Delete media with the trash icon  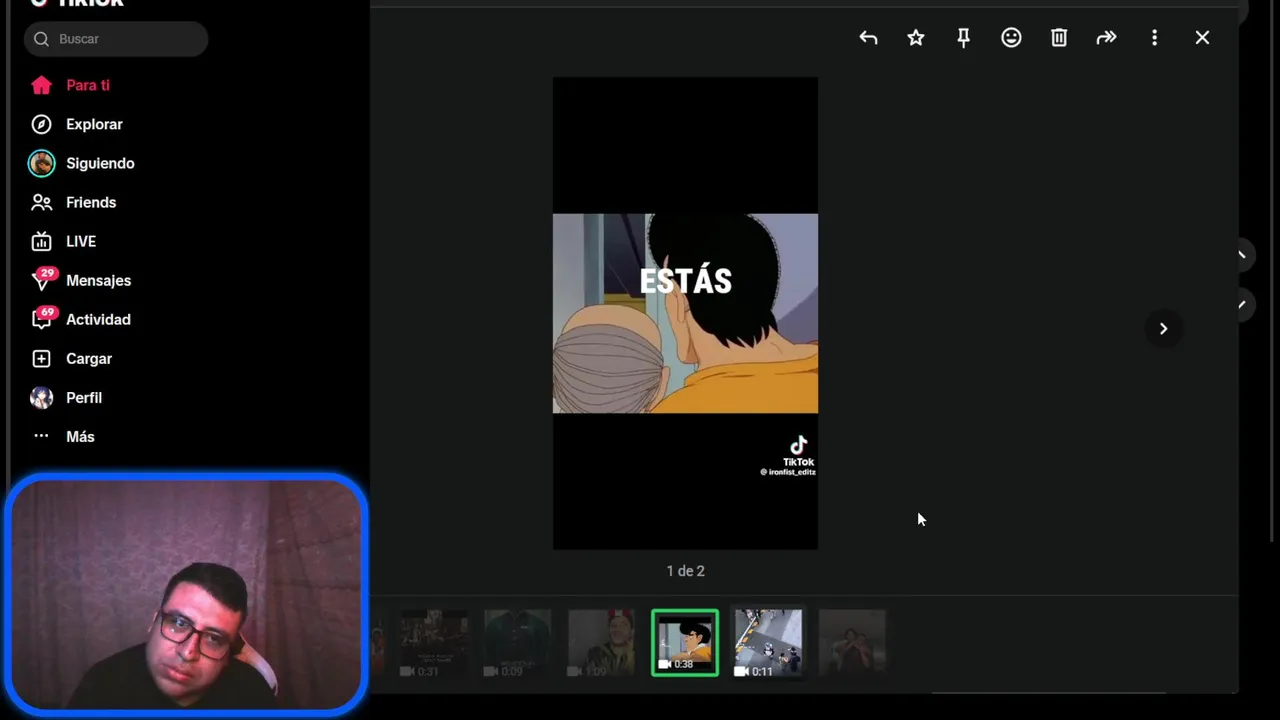1059,38
